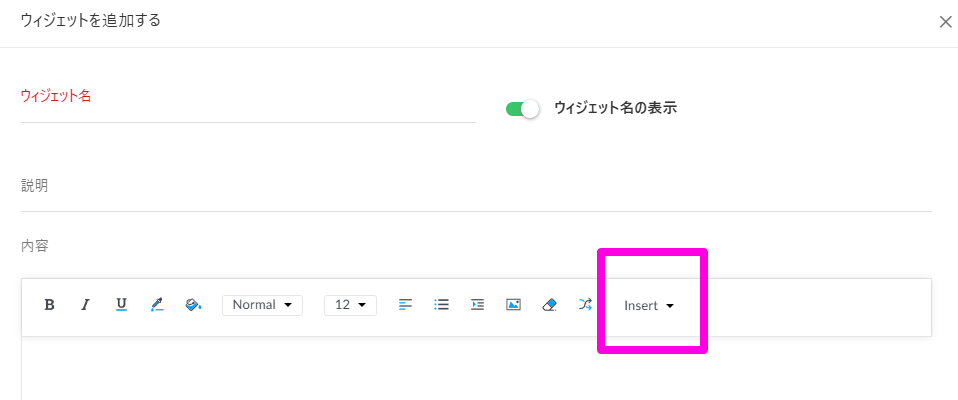Expand the font size 12 dropdown

(350, 305)
